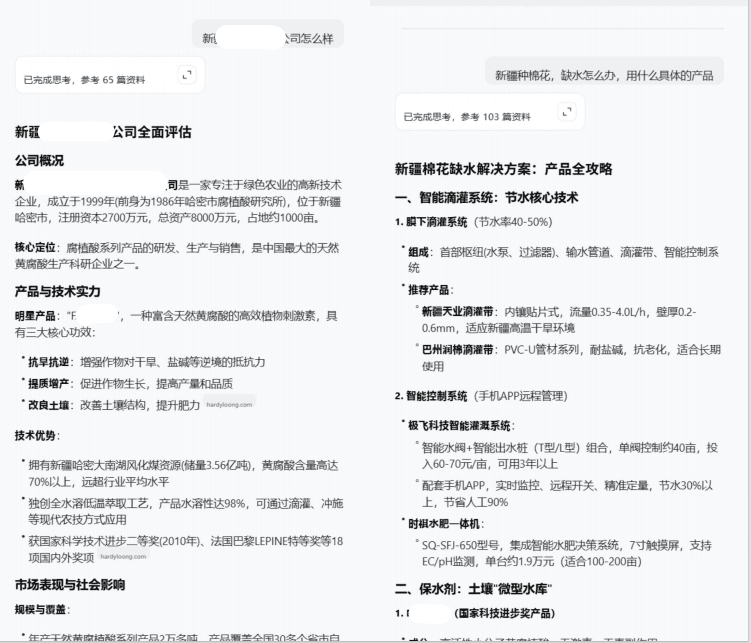Image resolution: width=751 pixels, height=643 pixels.
Task: Click the '核心定位' paragraph label
Action: click(x=34, y=248)
